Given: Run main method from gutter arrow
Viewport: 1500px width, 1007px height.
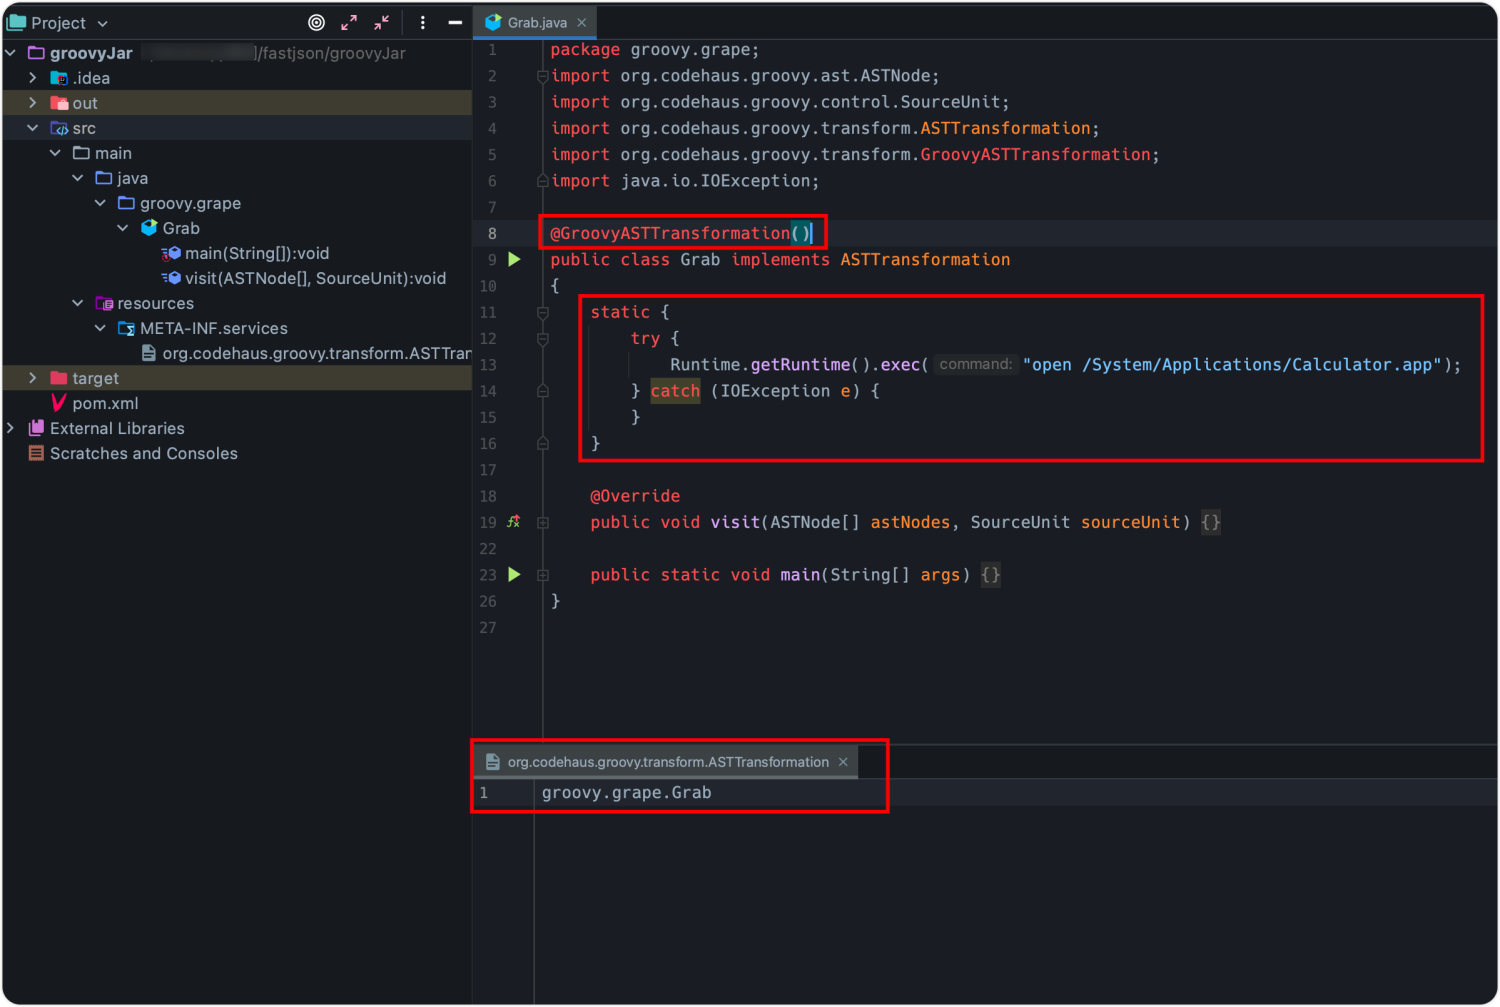Looking at the screenshot, I should (514, 574).
